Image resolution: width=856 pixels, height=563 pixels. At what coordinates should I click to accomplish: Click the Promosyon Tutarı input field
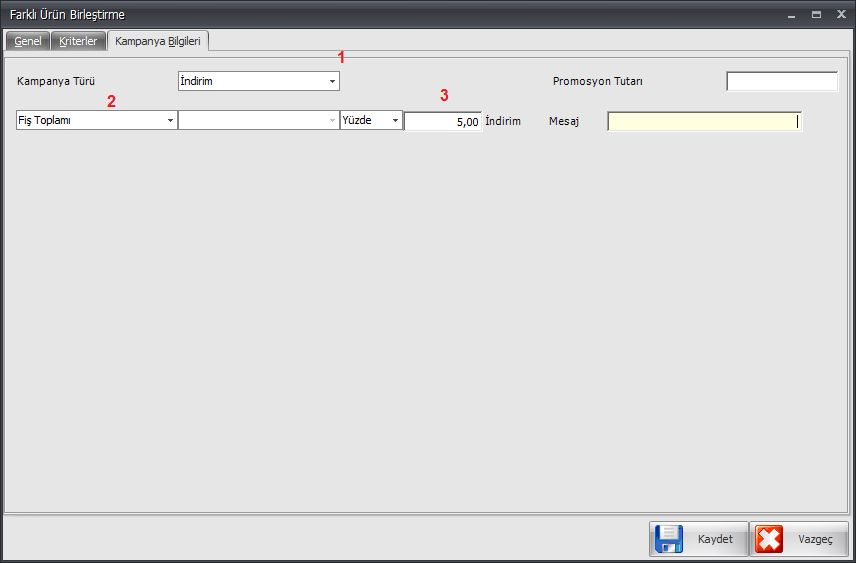781,82
